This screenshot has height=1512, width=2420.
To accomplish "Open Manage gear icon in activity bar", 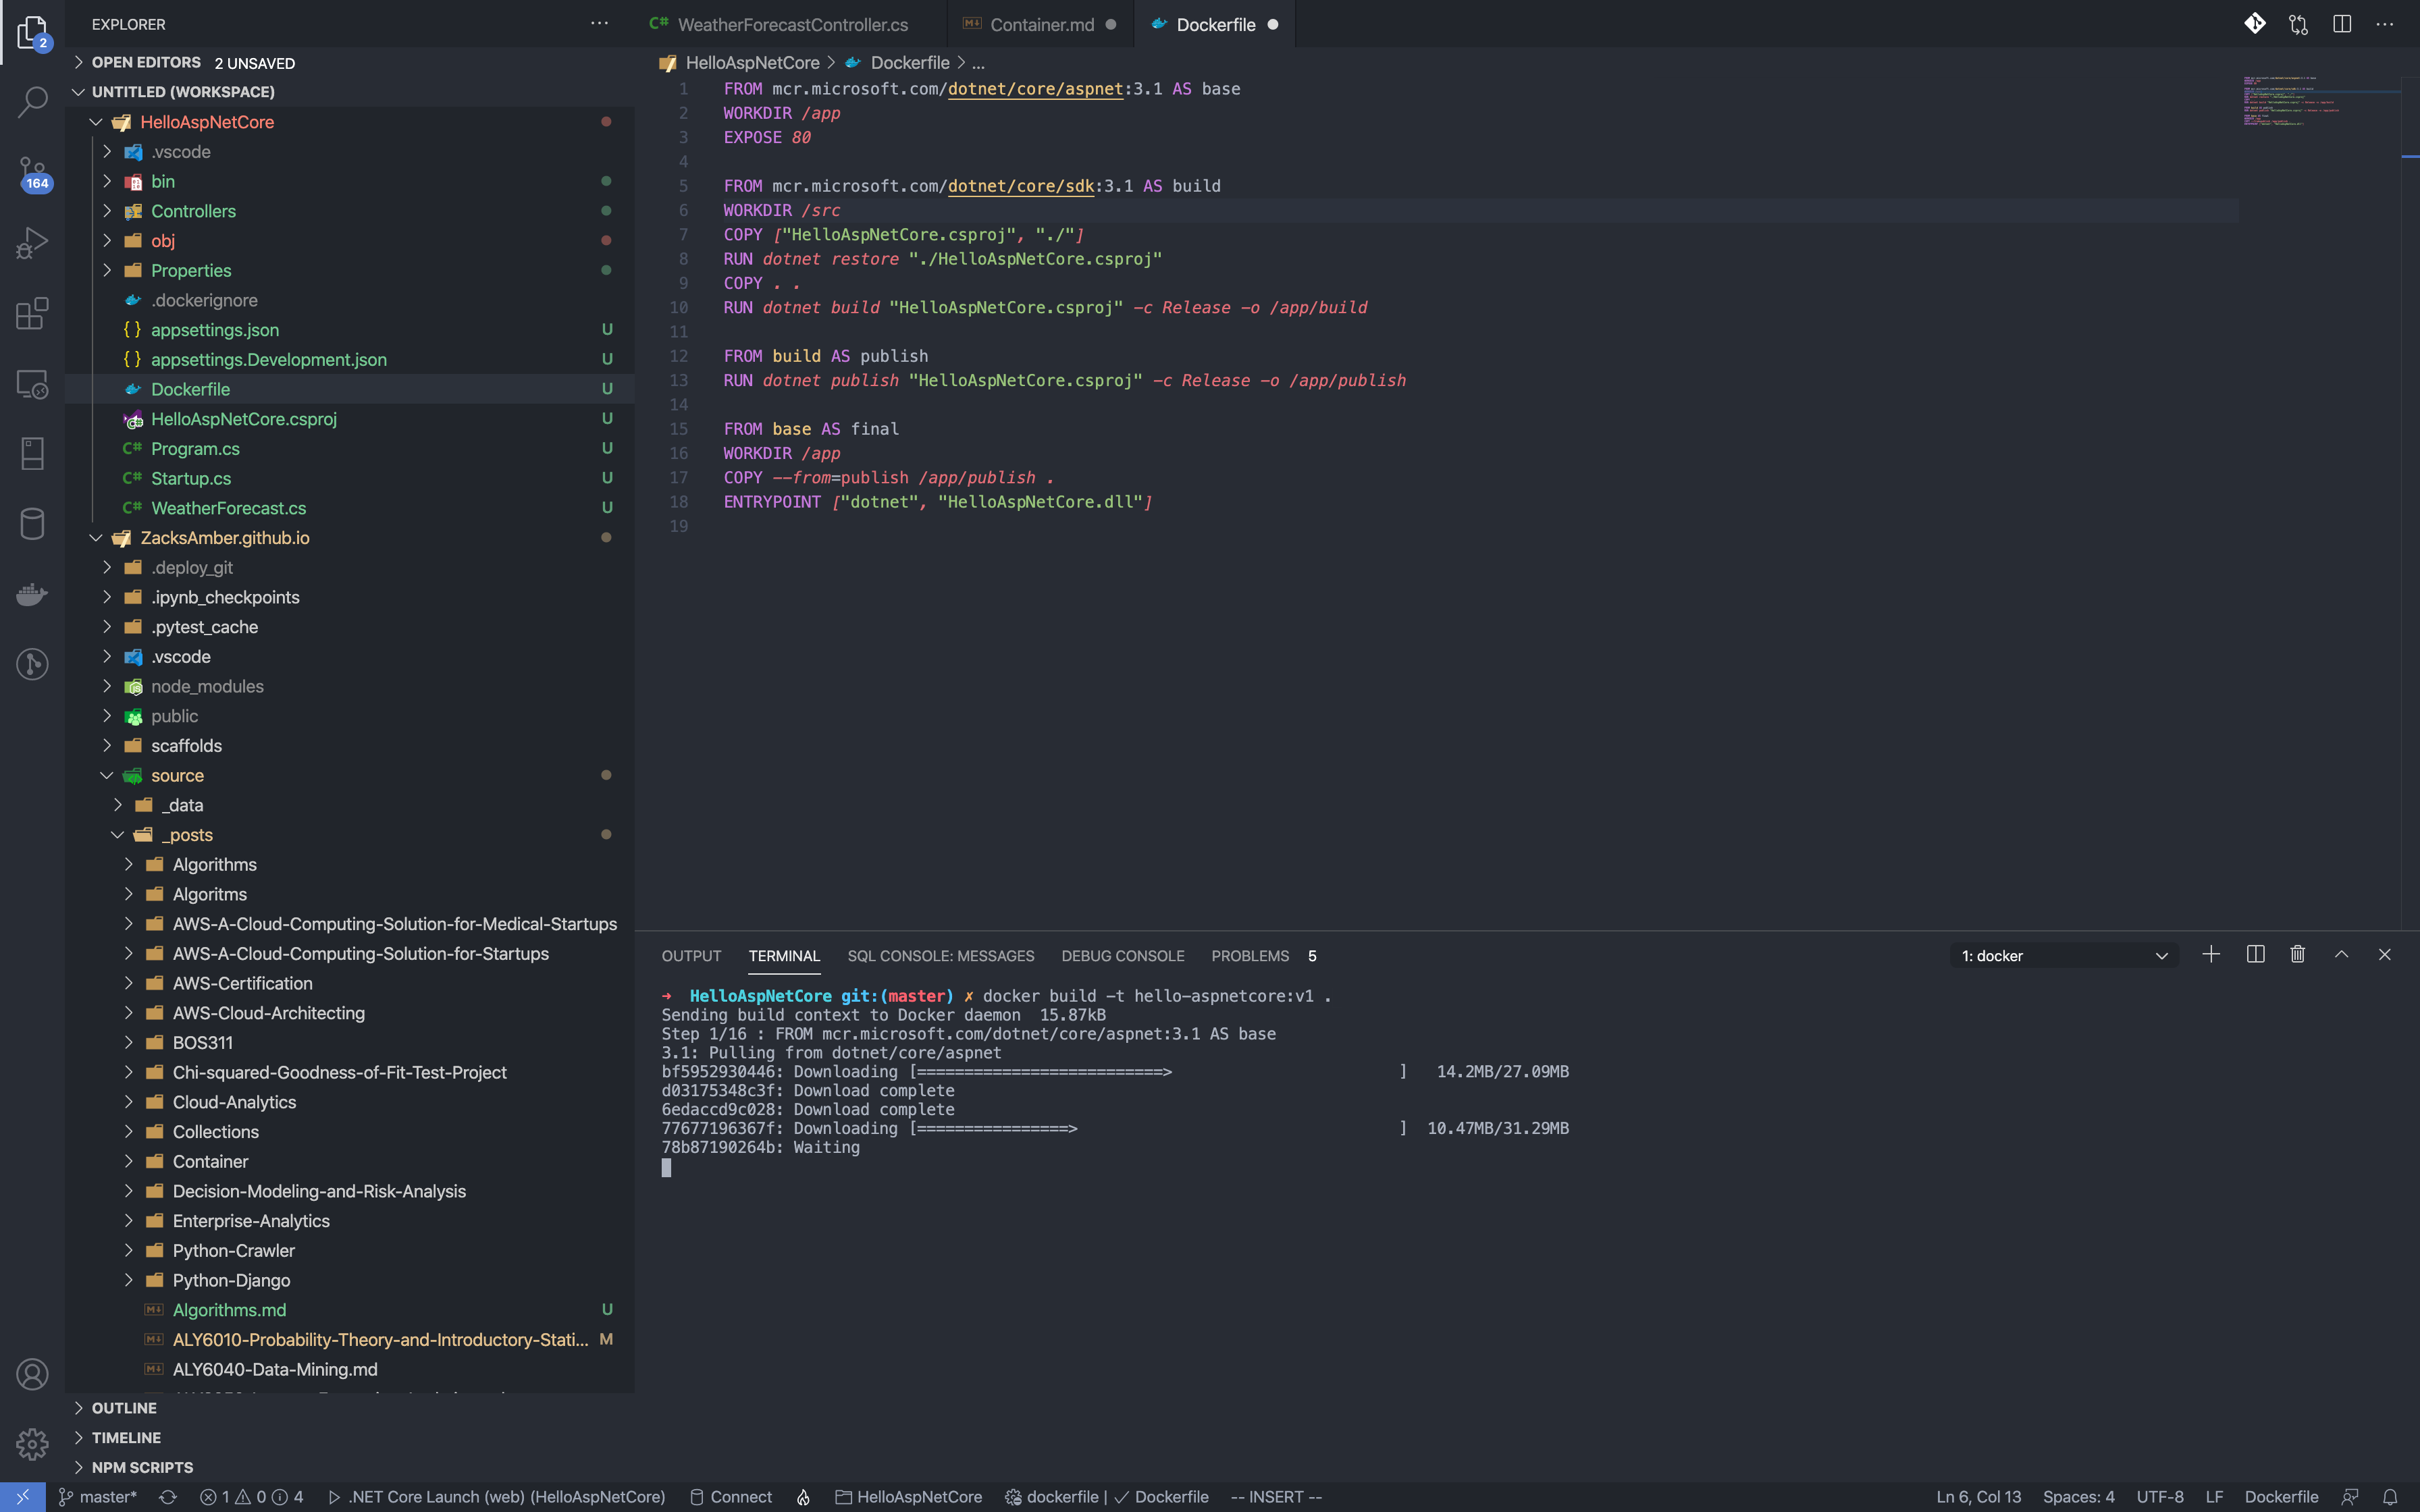I will pos(32,1443).
